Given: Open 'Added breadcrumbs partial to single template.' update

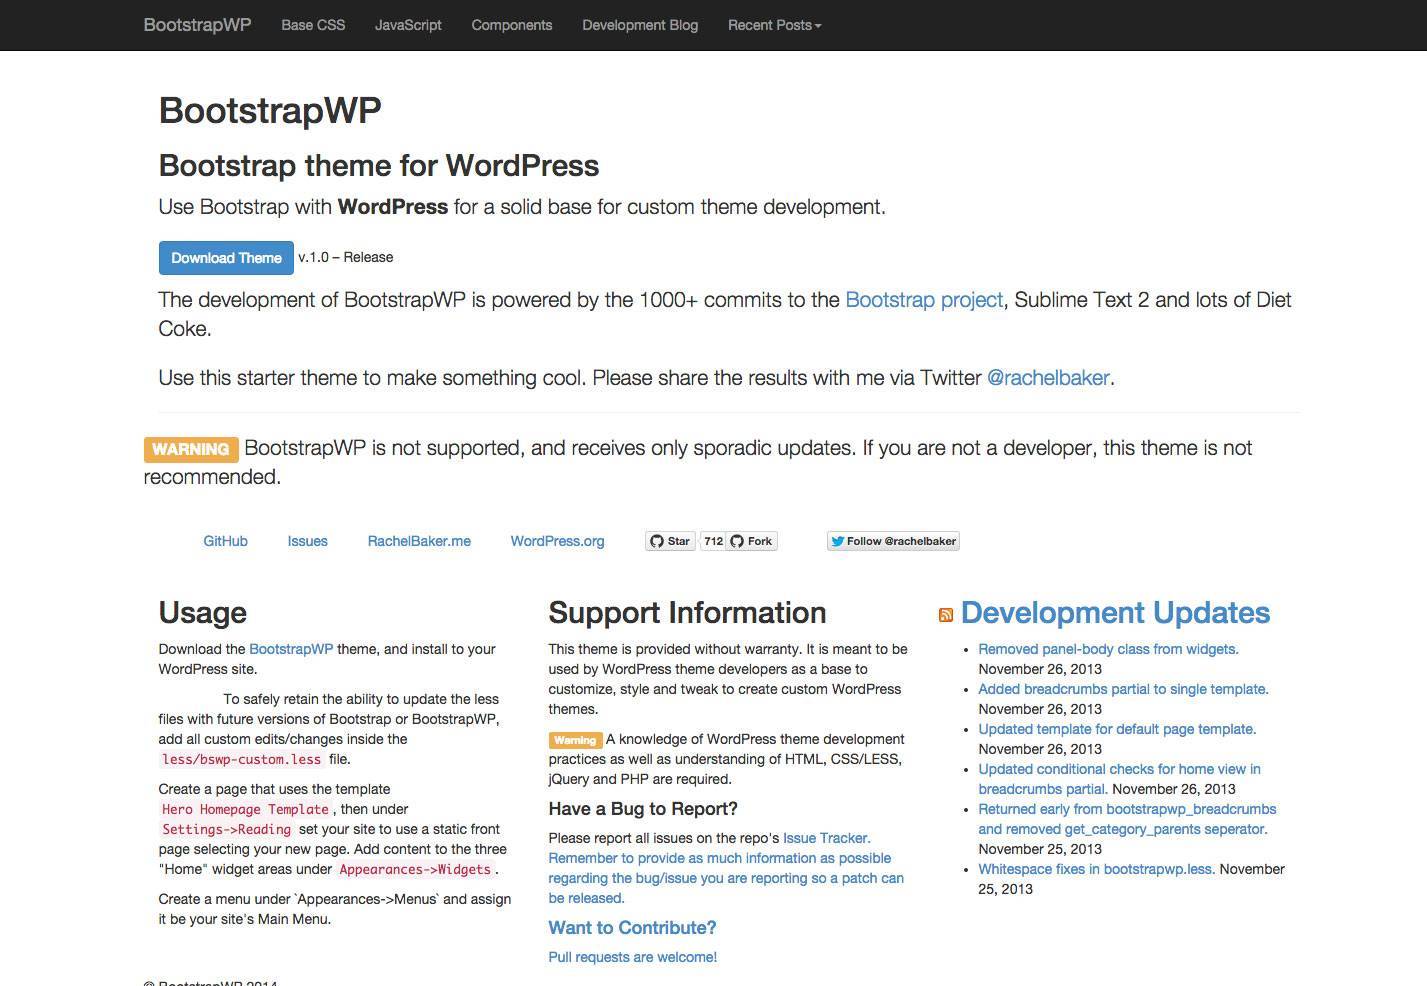Looking at the screenshot, I should pyautogui.click(x=1123, y=689).
